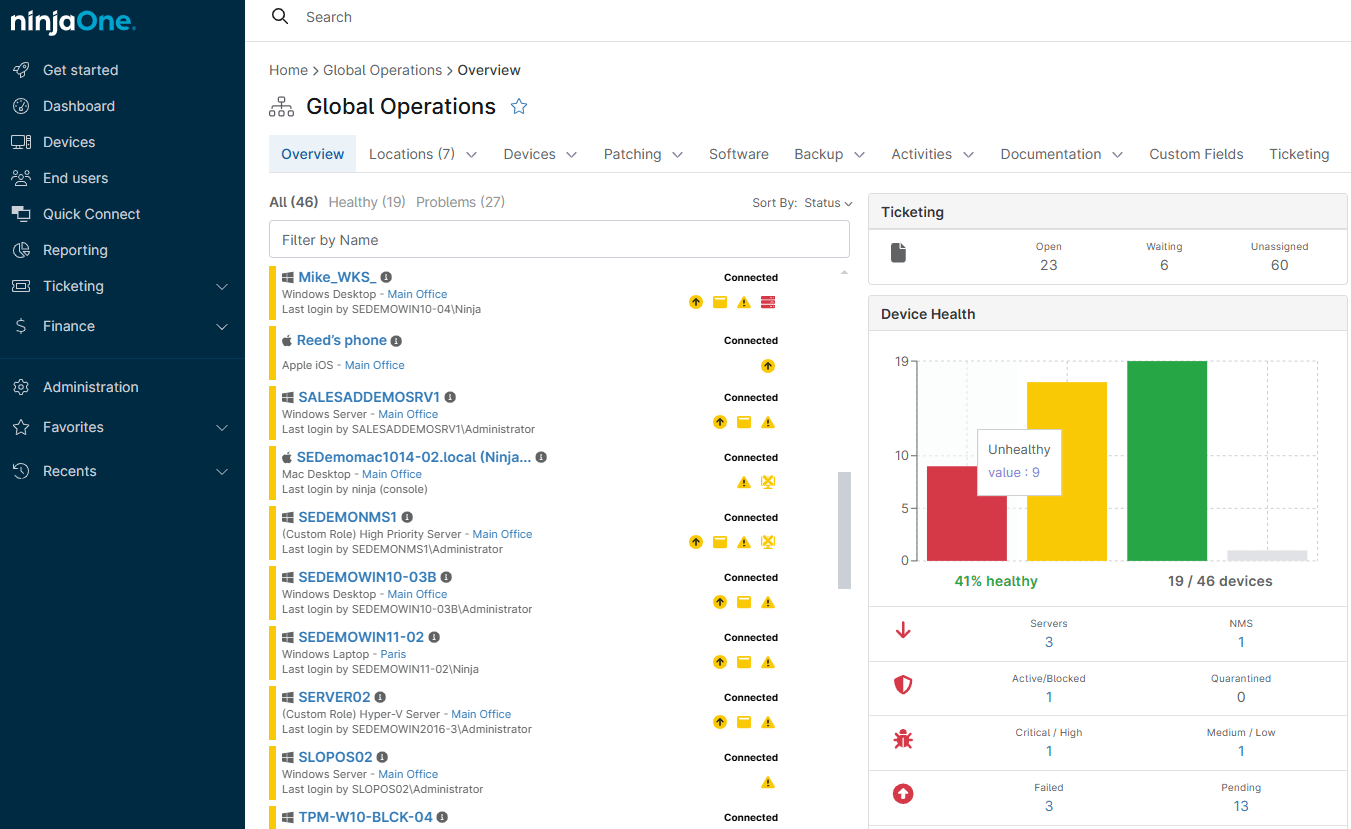The image size is (1351, 829).
Task: Open the Patching dropdown
Action: coord(643,154)
